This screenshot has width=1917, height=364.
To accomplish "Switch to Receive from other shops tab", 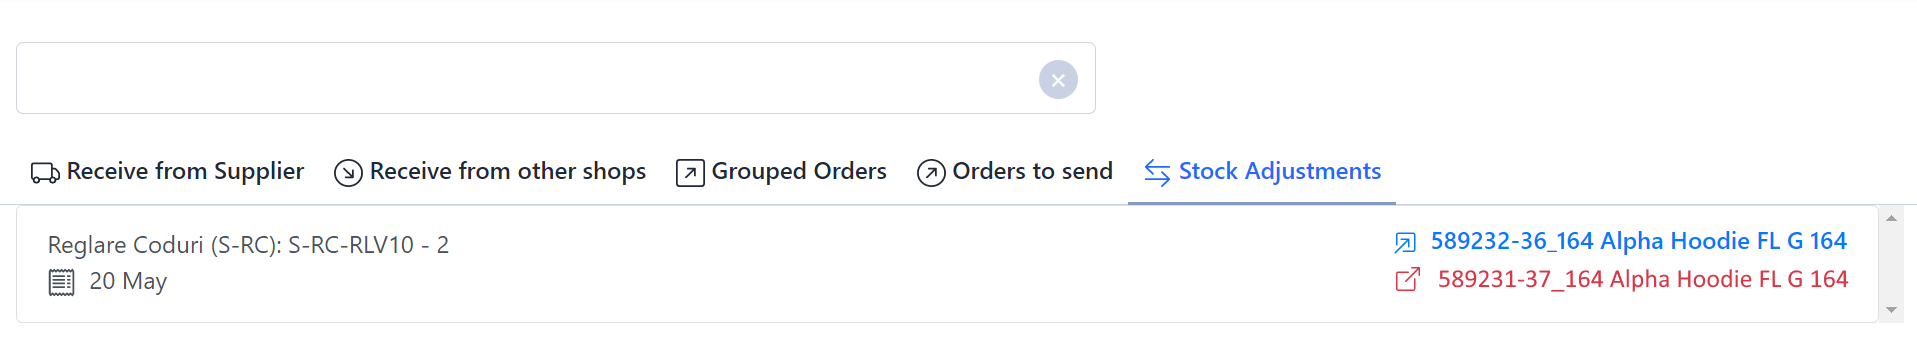I will tap(490, 172).
